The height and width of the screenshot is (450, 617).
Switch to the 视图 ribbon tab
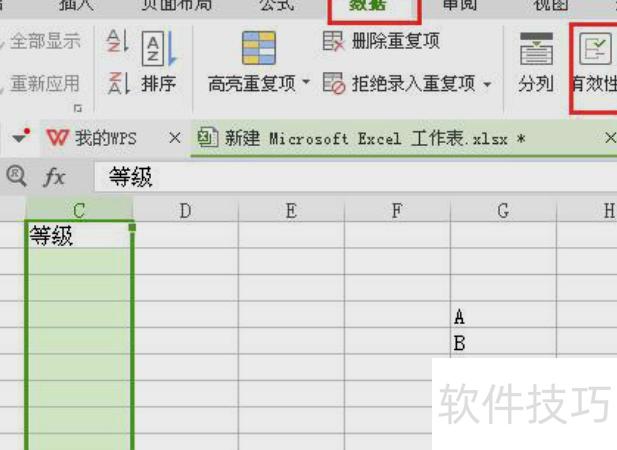[x=551, y=6]
